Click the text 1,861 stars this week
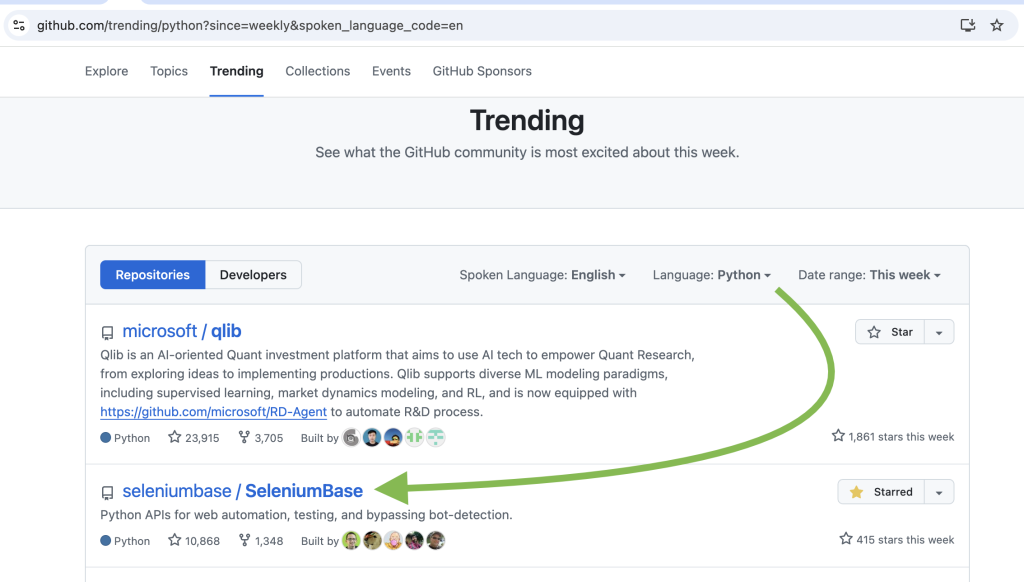Image resolution: width=1024 pixels, height=582 pixels. (893, 436)
